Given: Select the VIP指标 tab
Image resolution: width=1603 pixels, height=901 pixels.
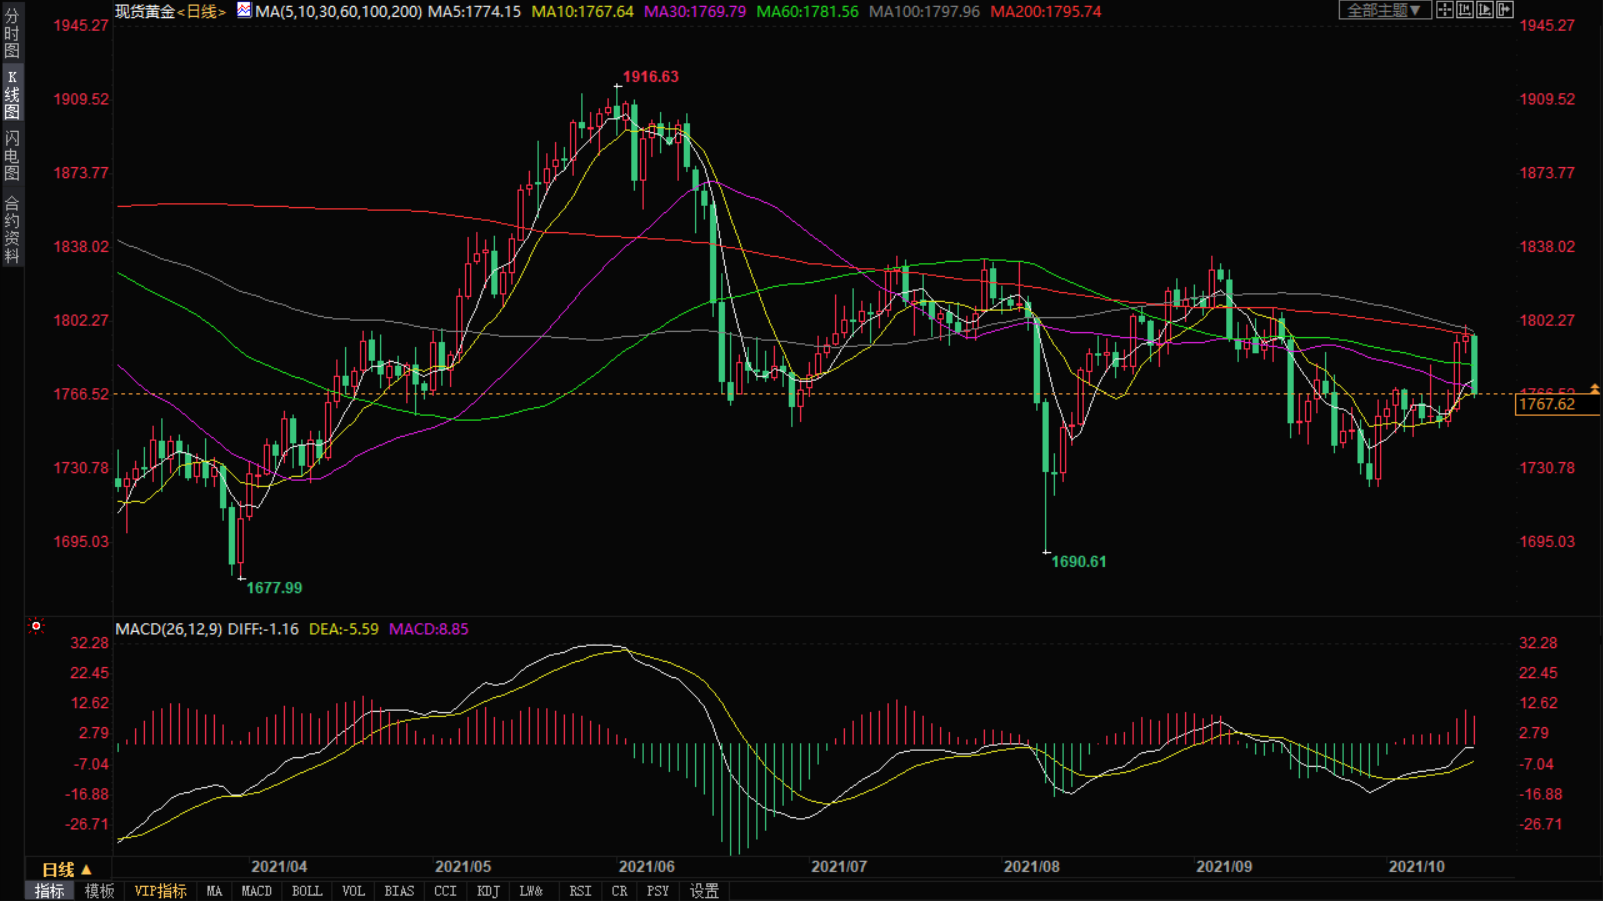Looking at the screenshot, I should point(160,891).
